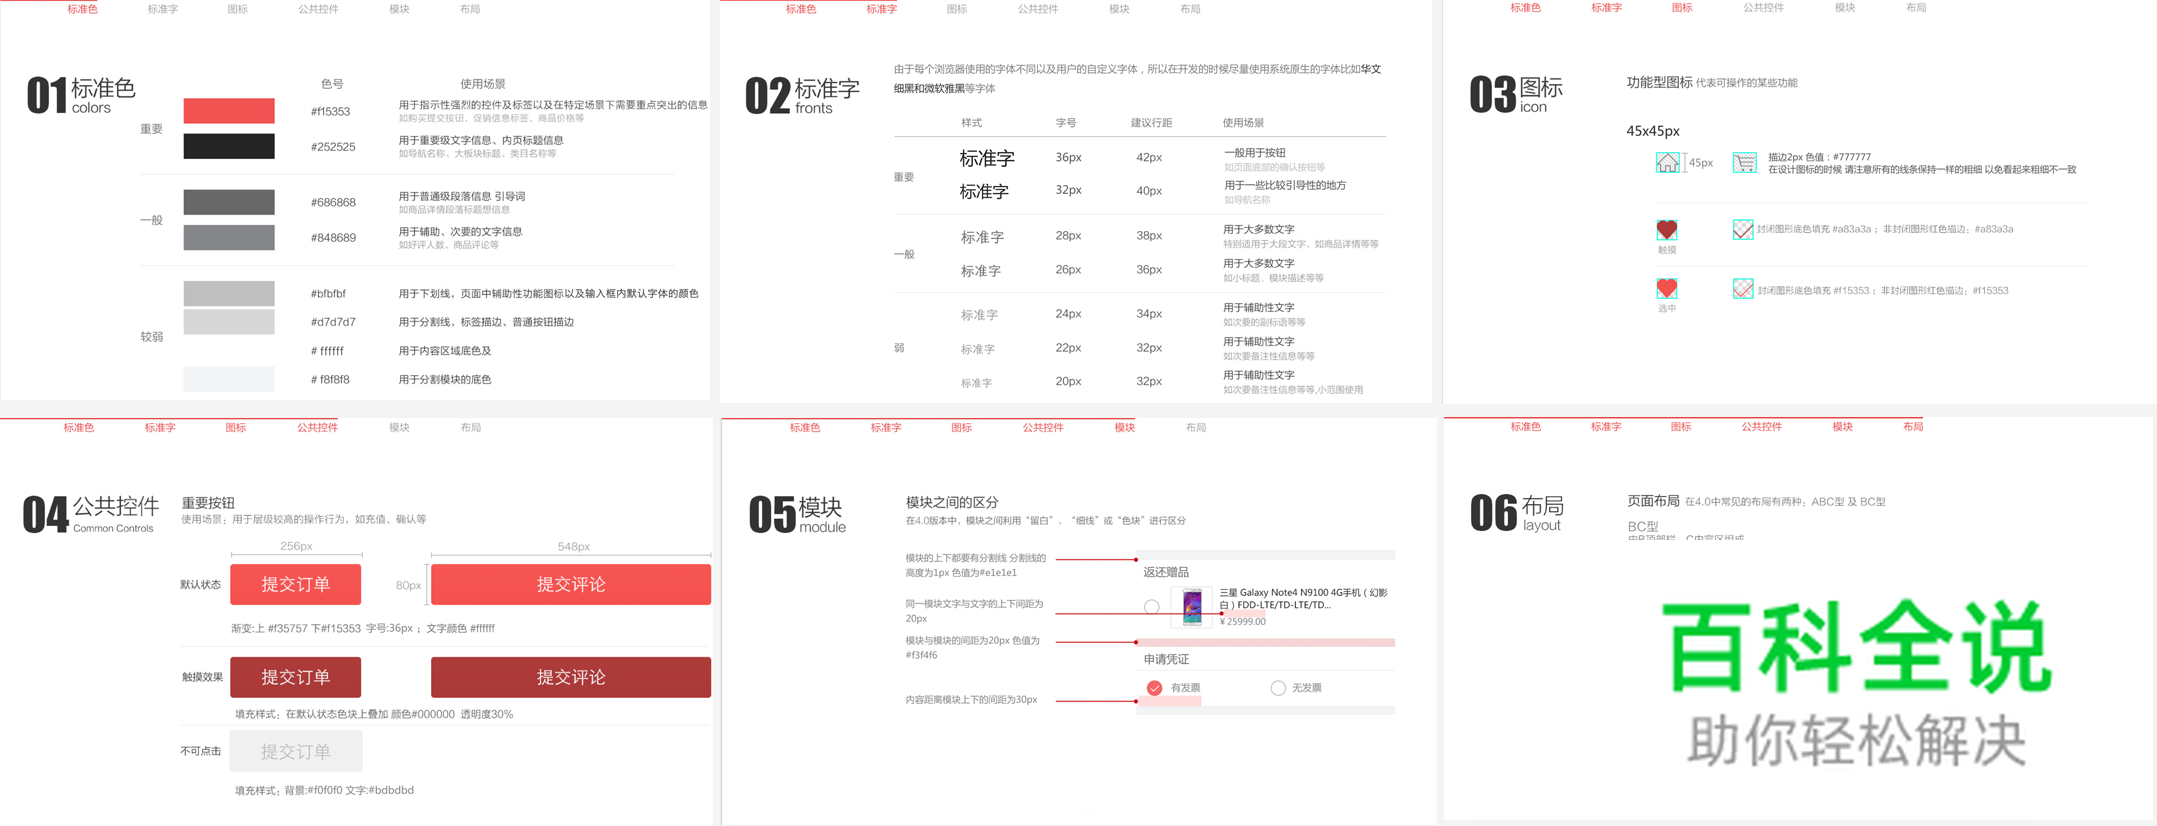Screen dimensions: 2157x826
Task: Click the #d7d7d7 pale gray swatch
Action: pyautogui.click(x=229, y=322)
